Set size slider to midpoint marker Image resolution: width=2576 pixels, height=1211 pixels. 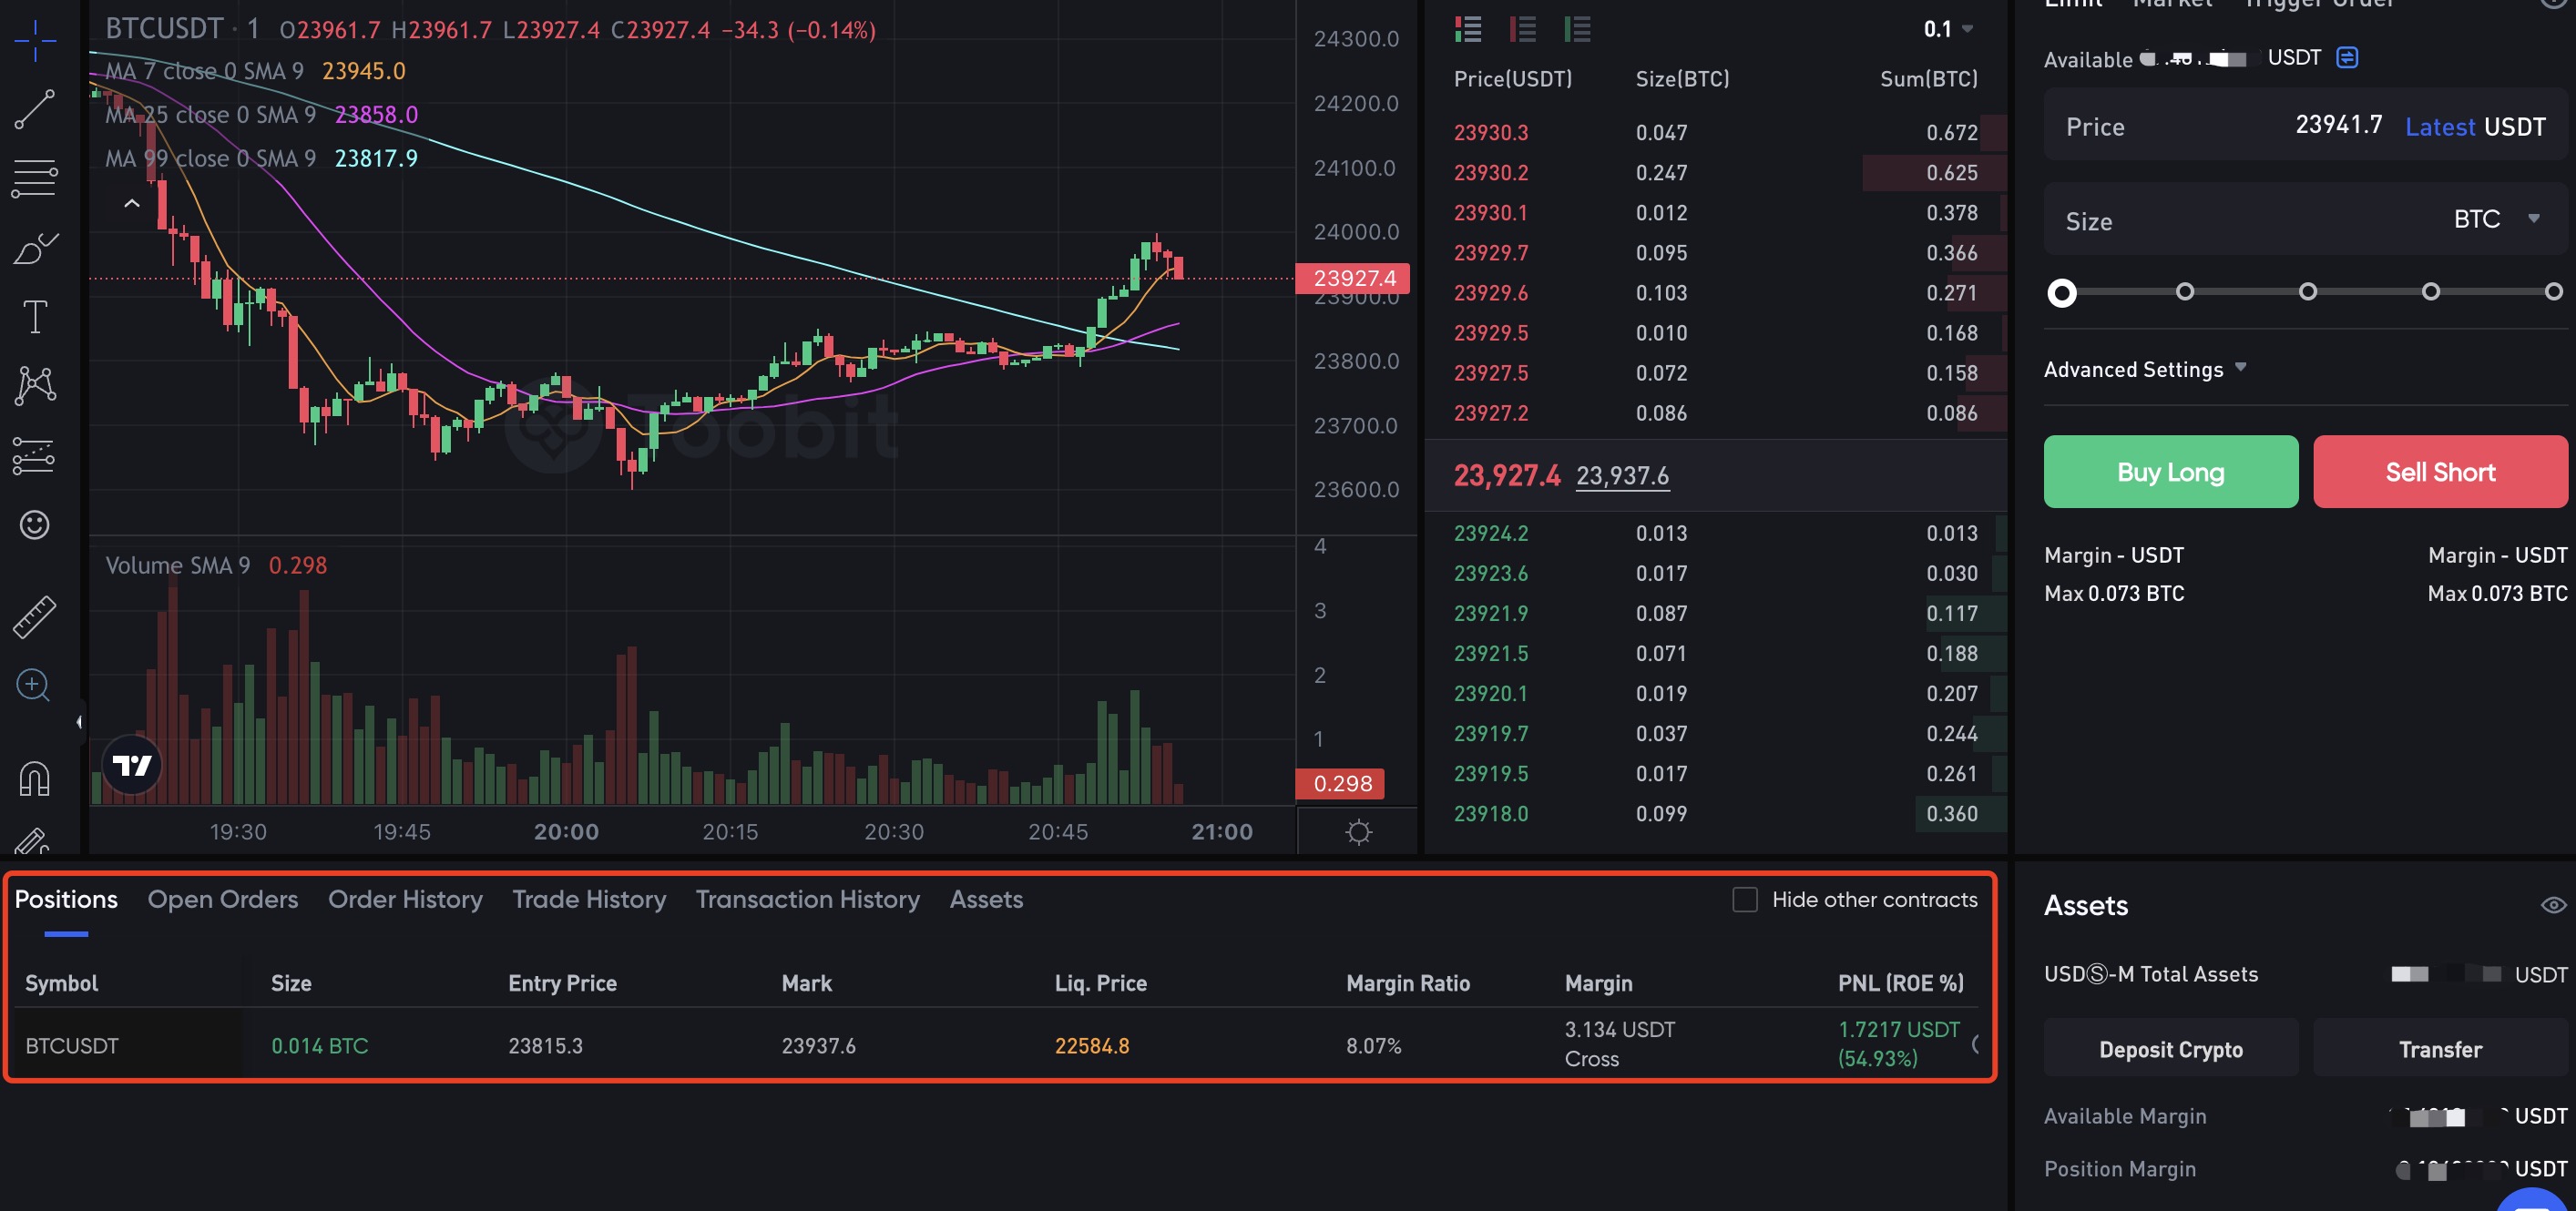pos(2307,292)
